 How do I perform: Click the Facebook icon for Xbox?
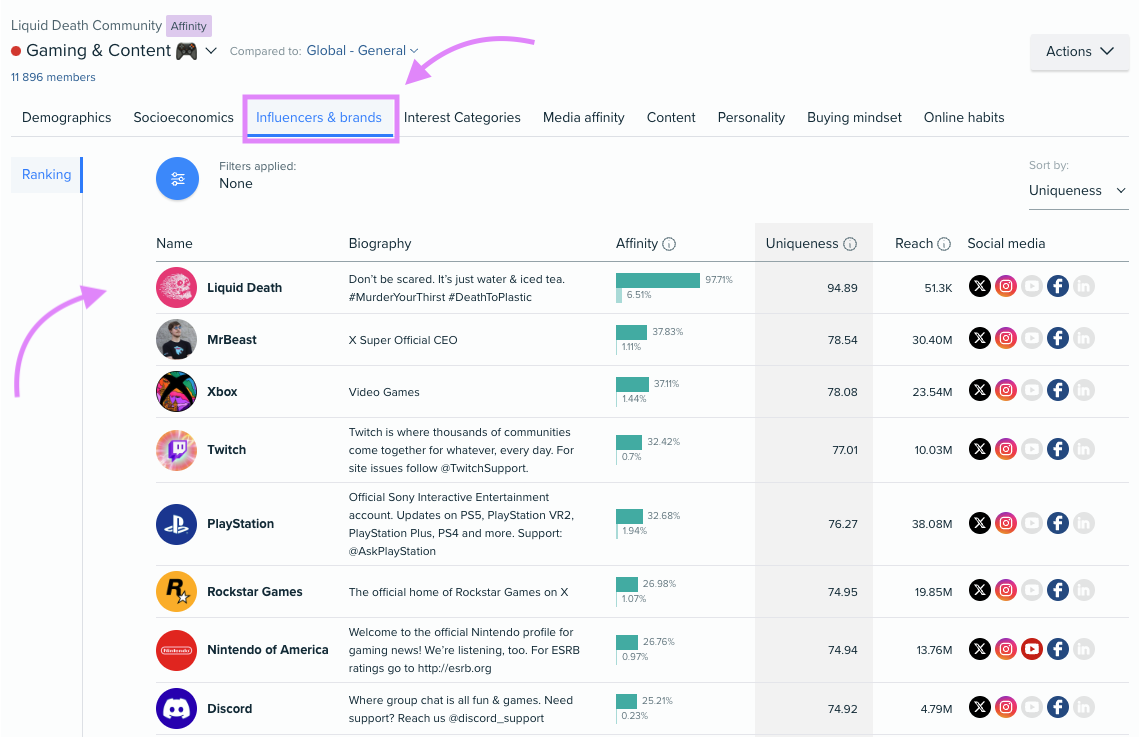click(x=1058, y=391)
